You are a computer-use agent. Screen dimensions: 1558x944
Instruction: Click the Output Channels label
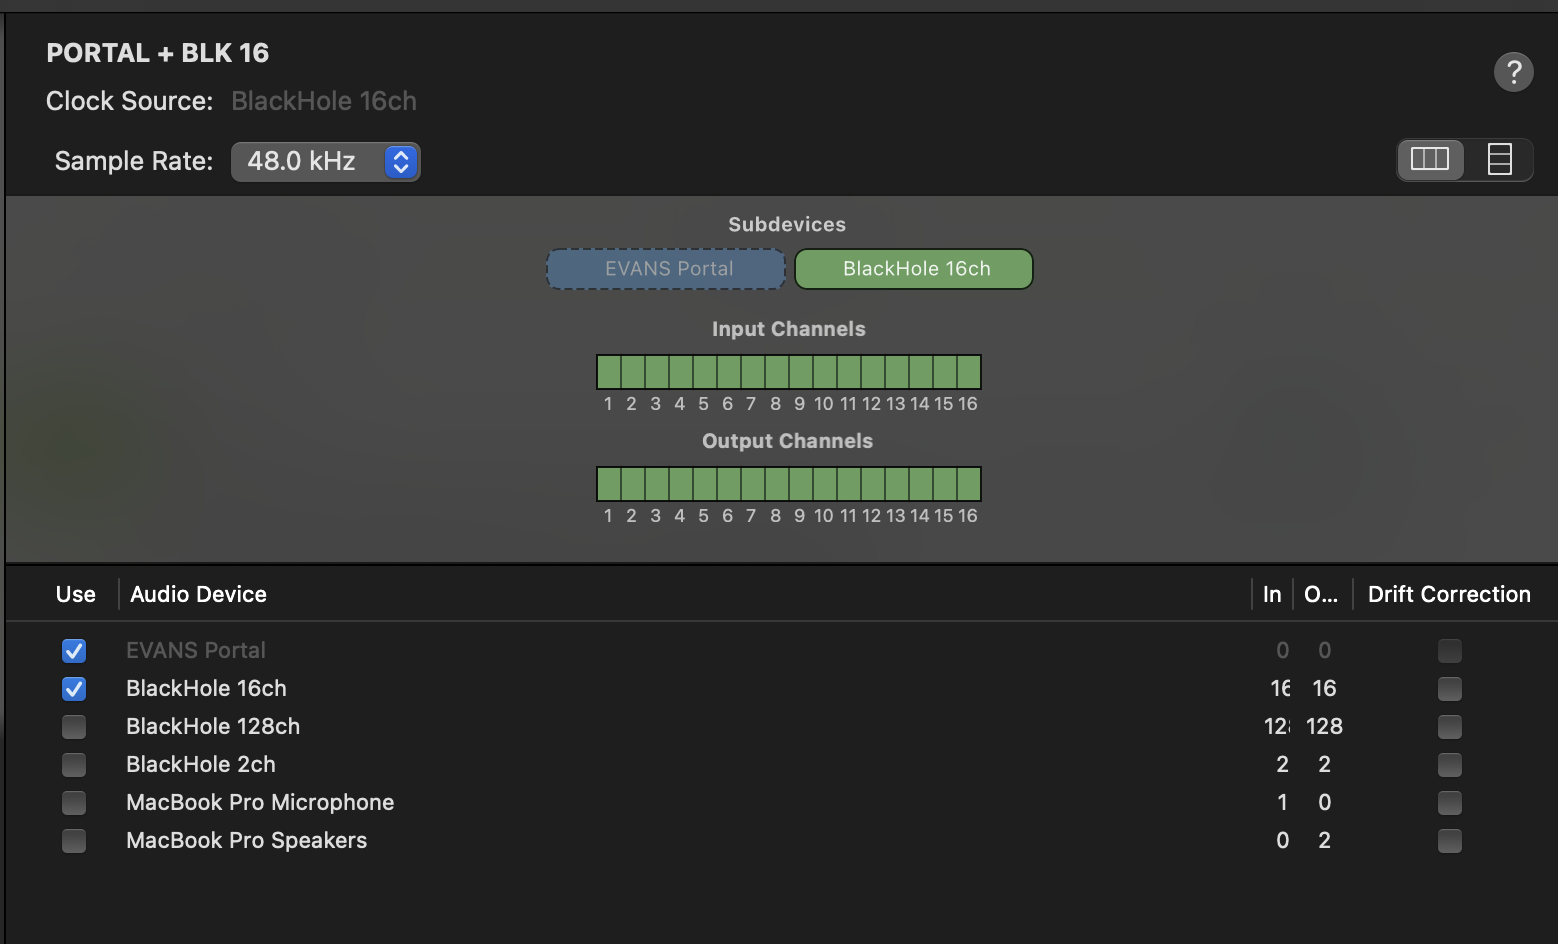[x=788, y=441]
